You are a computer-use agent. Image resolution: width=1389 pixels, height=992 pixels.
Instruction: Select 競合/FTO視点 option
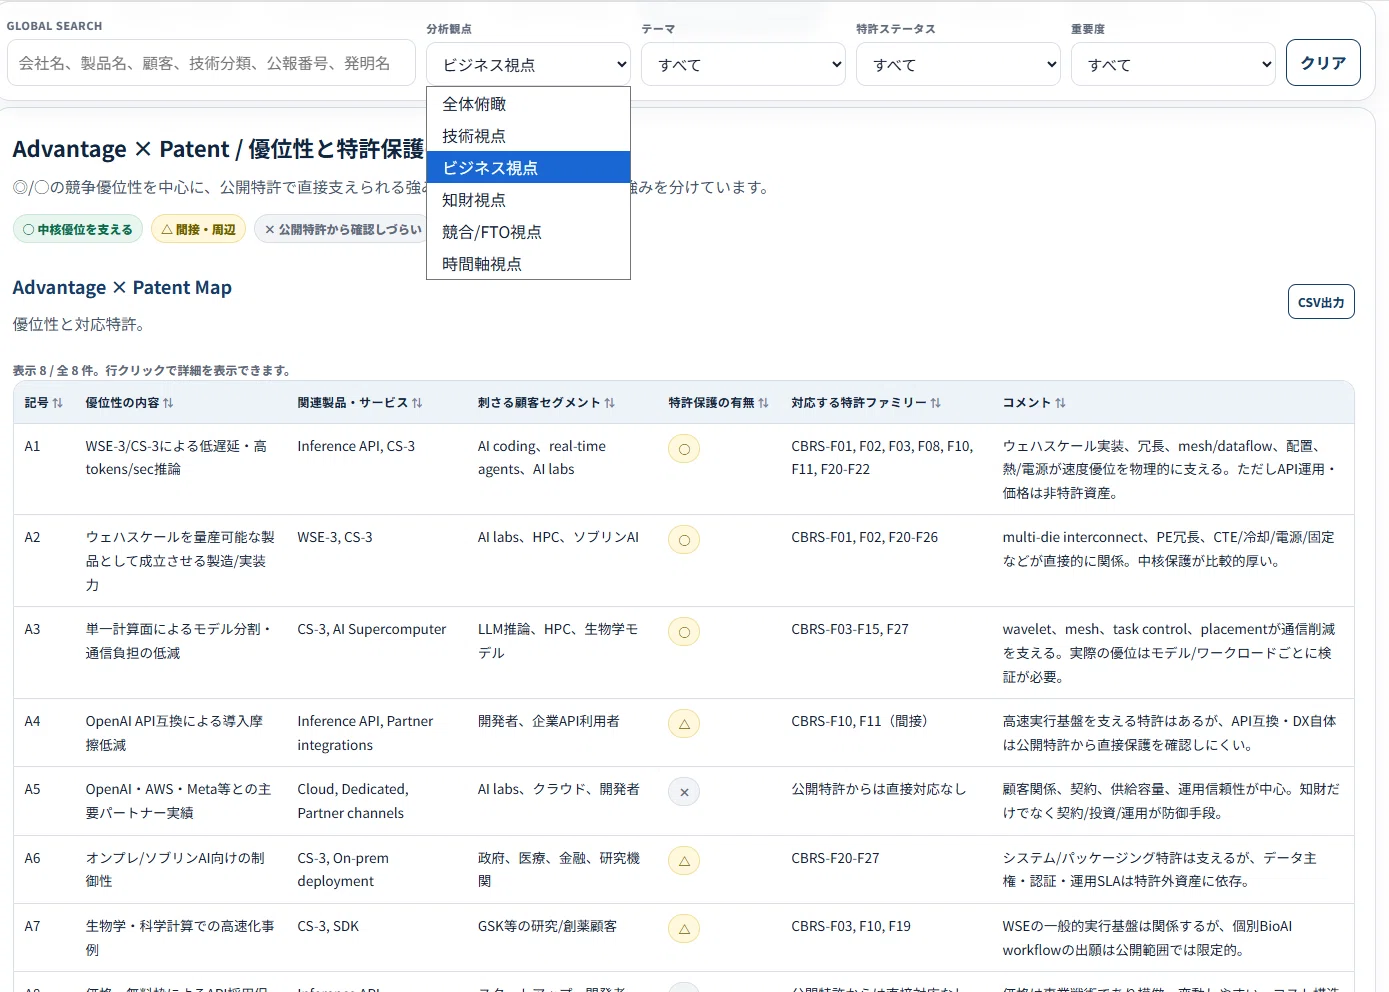(x=528, y=232)
